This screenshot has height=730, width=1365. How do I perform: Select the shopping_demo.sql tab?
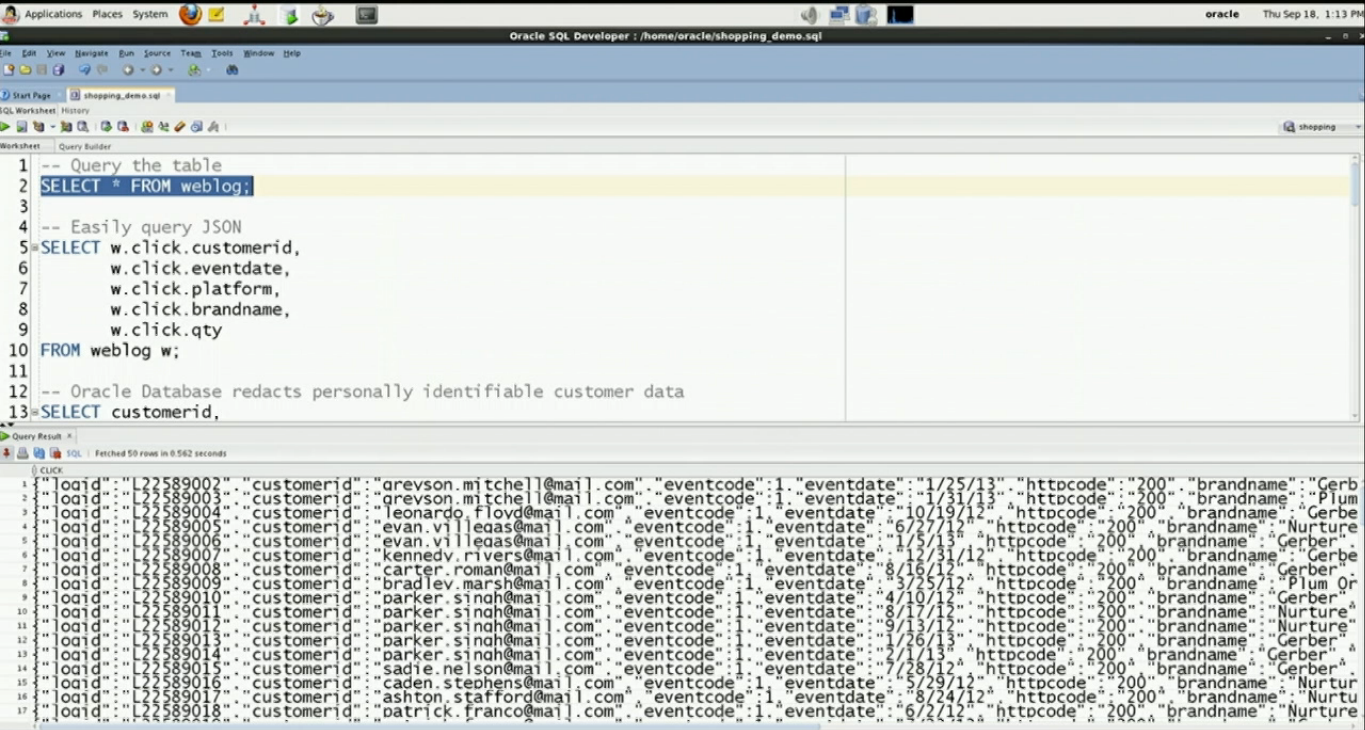pos(119,95)
